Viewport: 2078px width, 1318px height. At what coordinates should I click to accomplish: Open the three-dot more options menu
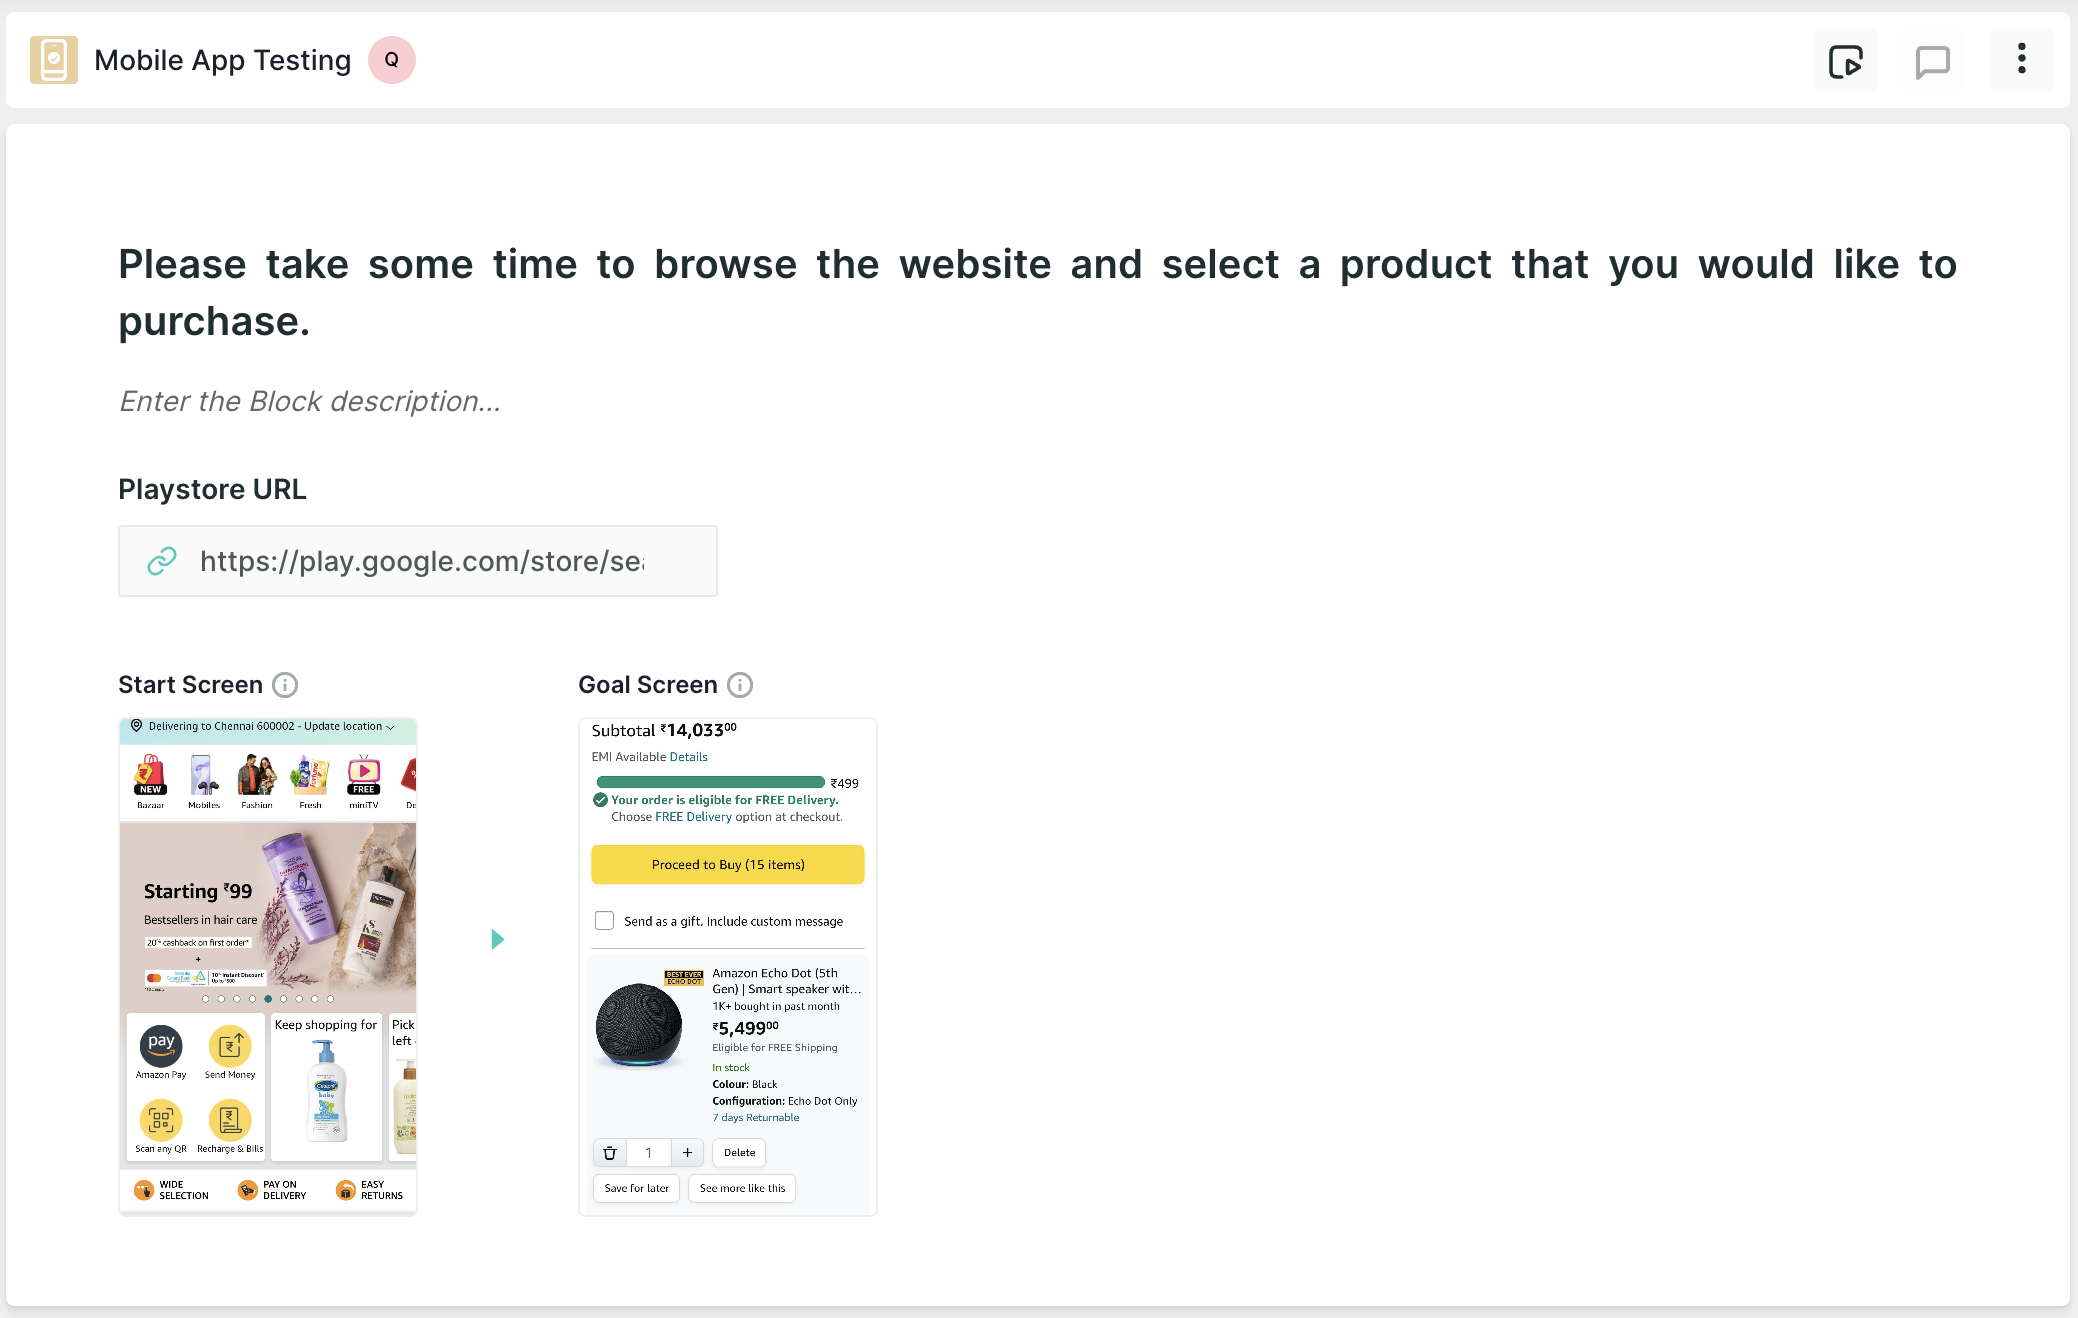pyautogui.click(x=2021, y=59)
